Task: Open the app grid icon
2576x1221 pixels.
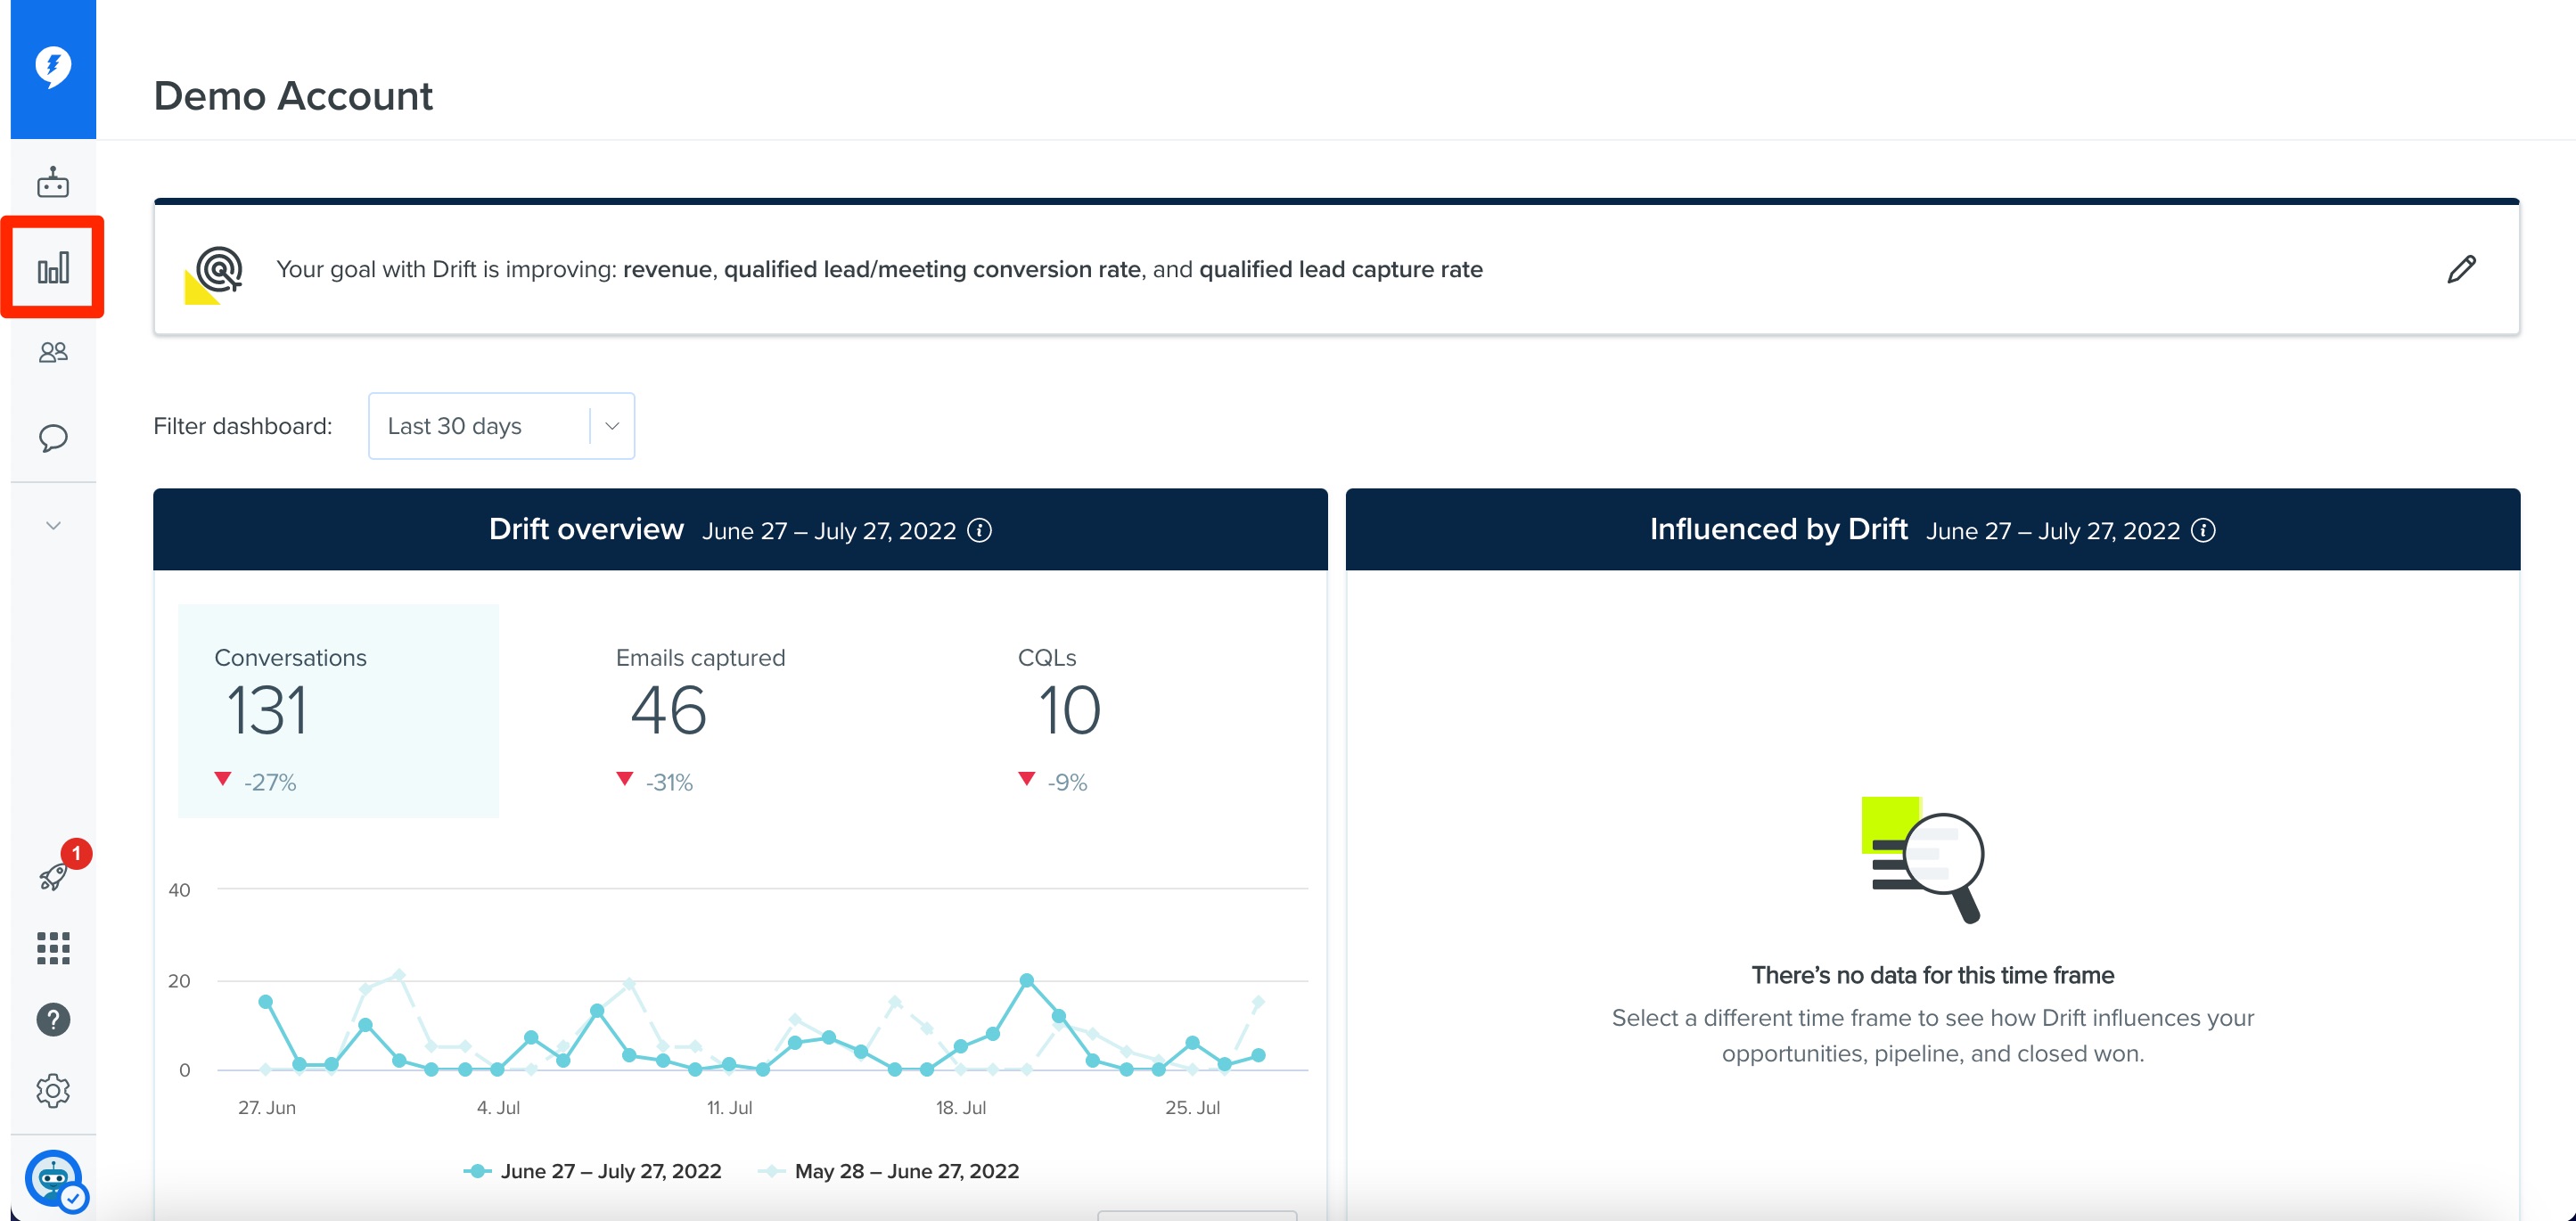Action: 53,948
